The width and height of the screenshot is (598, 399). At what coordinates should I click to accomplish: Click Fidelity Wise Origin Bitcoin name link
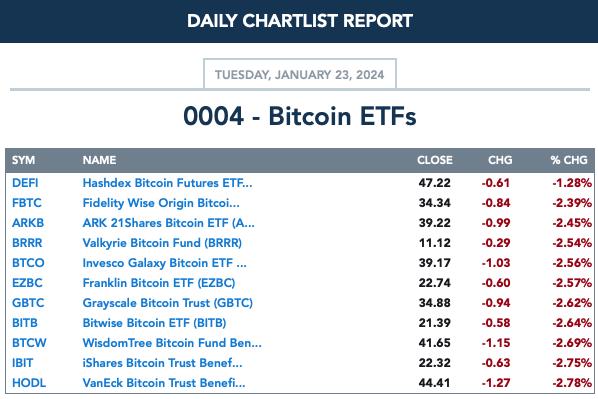tap(161, 203)
